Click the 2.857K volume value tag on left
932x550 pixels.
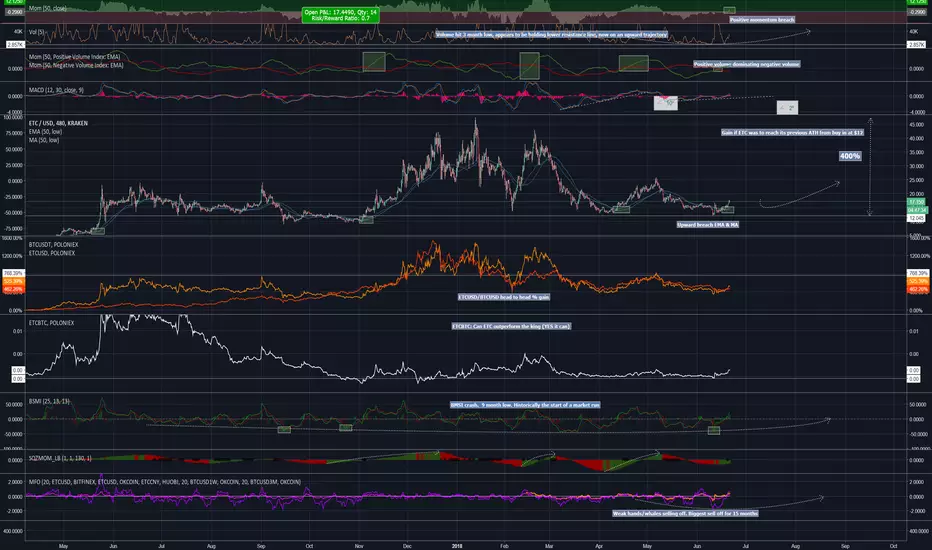click(x=15, y=45)
